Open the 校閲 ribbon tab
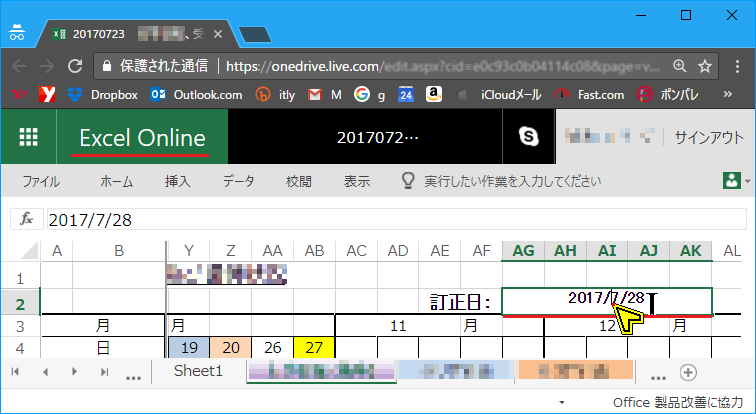 click(298, 181)
